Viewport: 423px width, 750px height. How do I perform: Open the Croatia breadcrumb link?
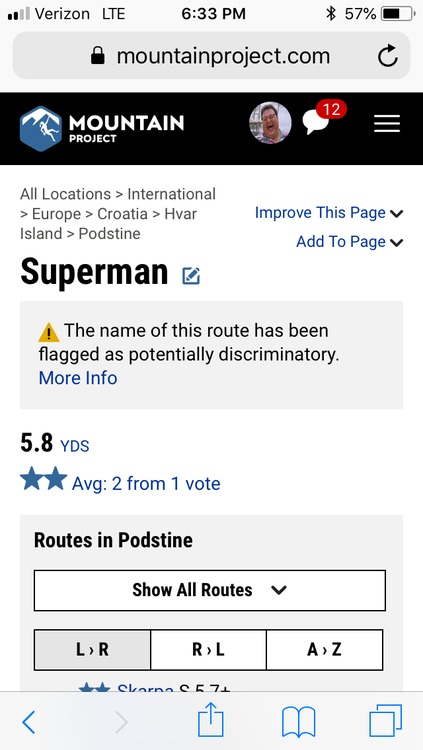(122, 214)
